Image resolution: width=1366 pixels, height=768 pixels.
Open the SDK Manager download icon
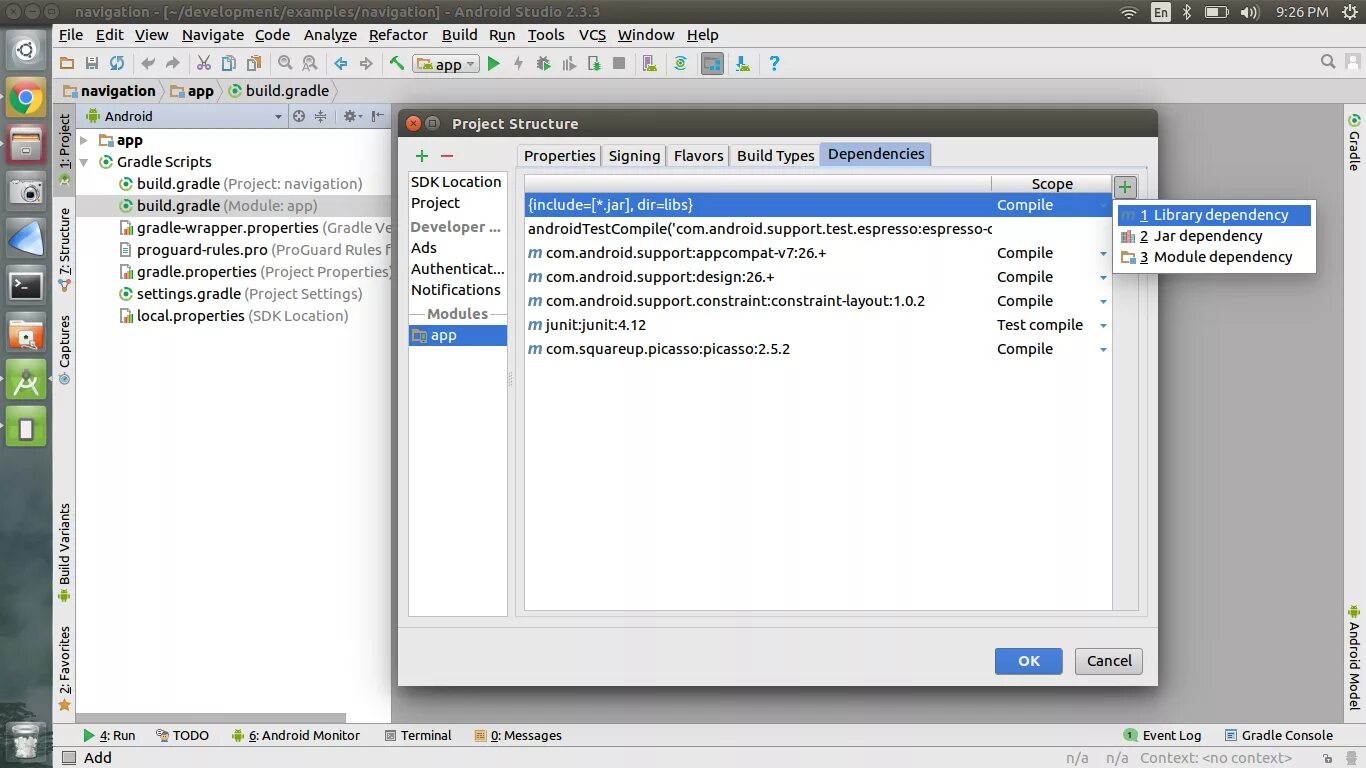point(742,63)
